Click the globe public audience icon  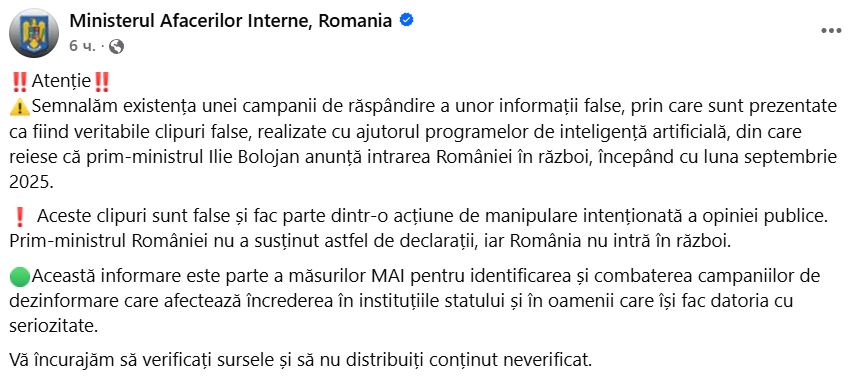[x=116, y=47]
